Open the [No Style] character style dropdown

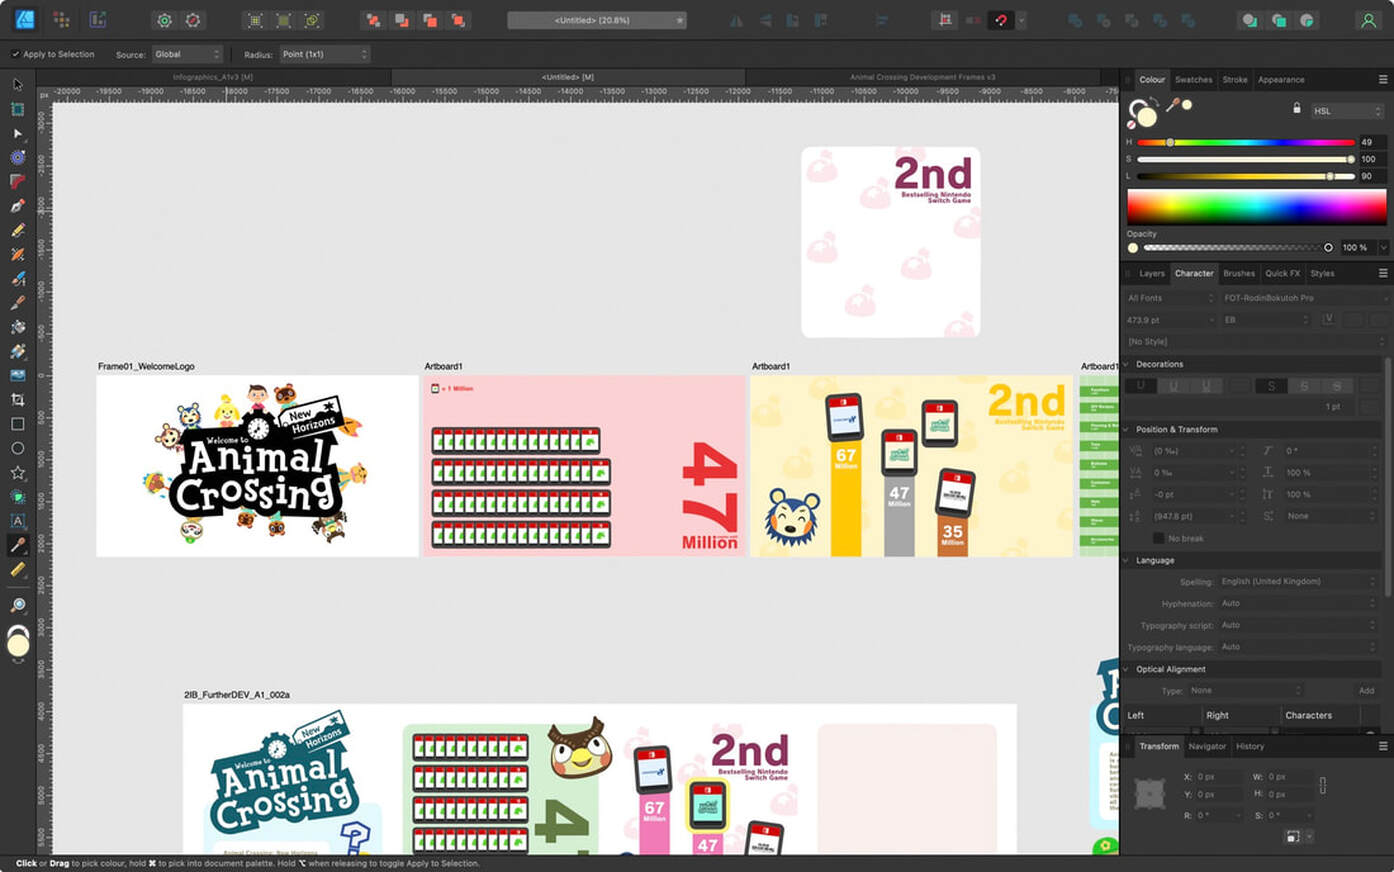(x=1255, y=342)
